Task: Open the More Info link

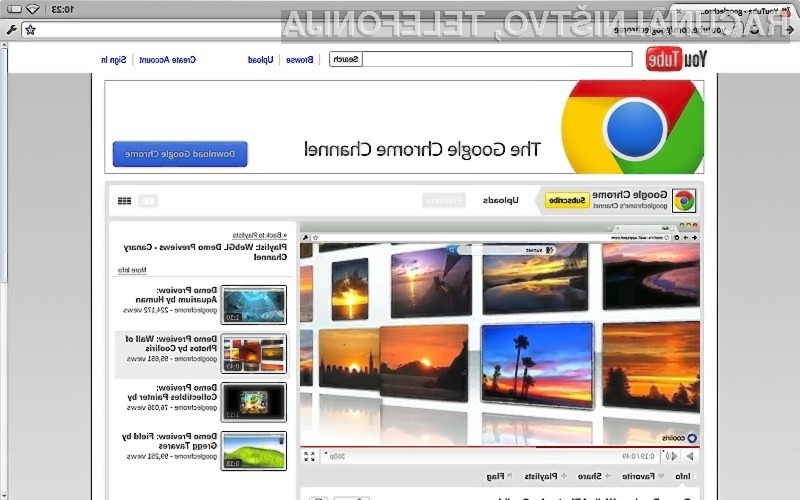Action: coord(132,270)
